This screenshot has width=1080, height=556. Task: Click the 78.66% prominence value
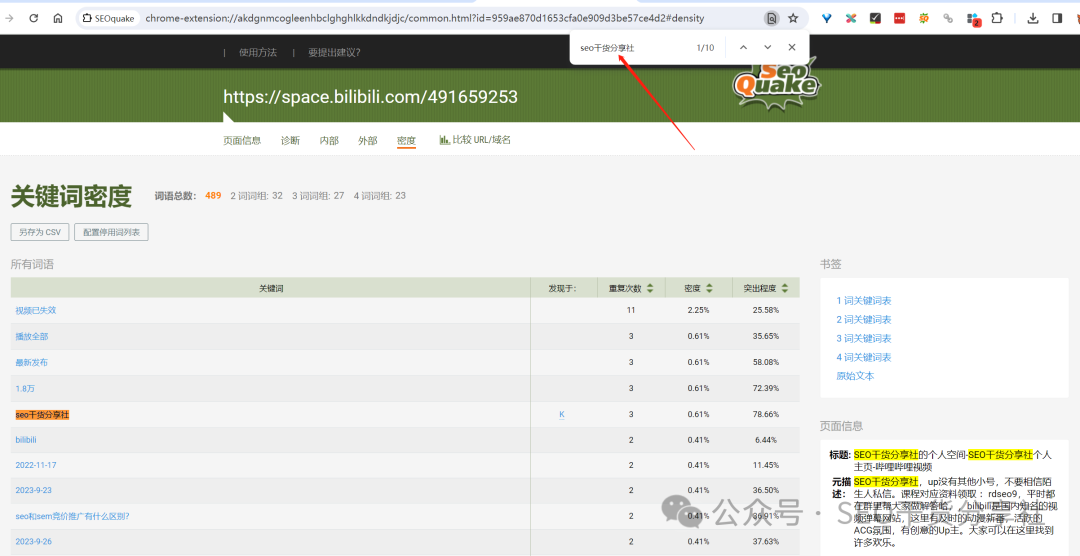(x=766, y=415)
